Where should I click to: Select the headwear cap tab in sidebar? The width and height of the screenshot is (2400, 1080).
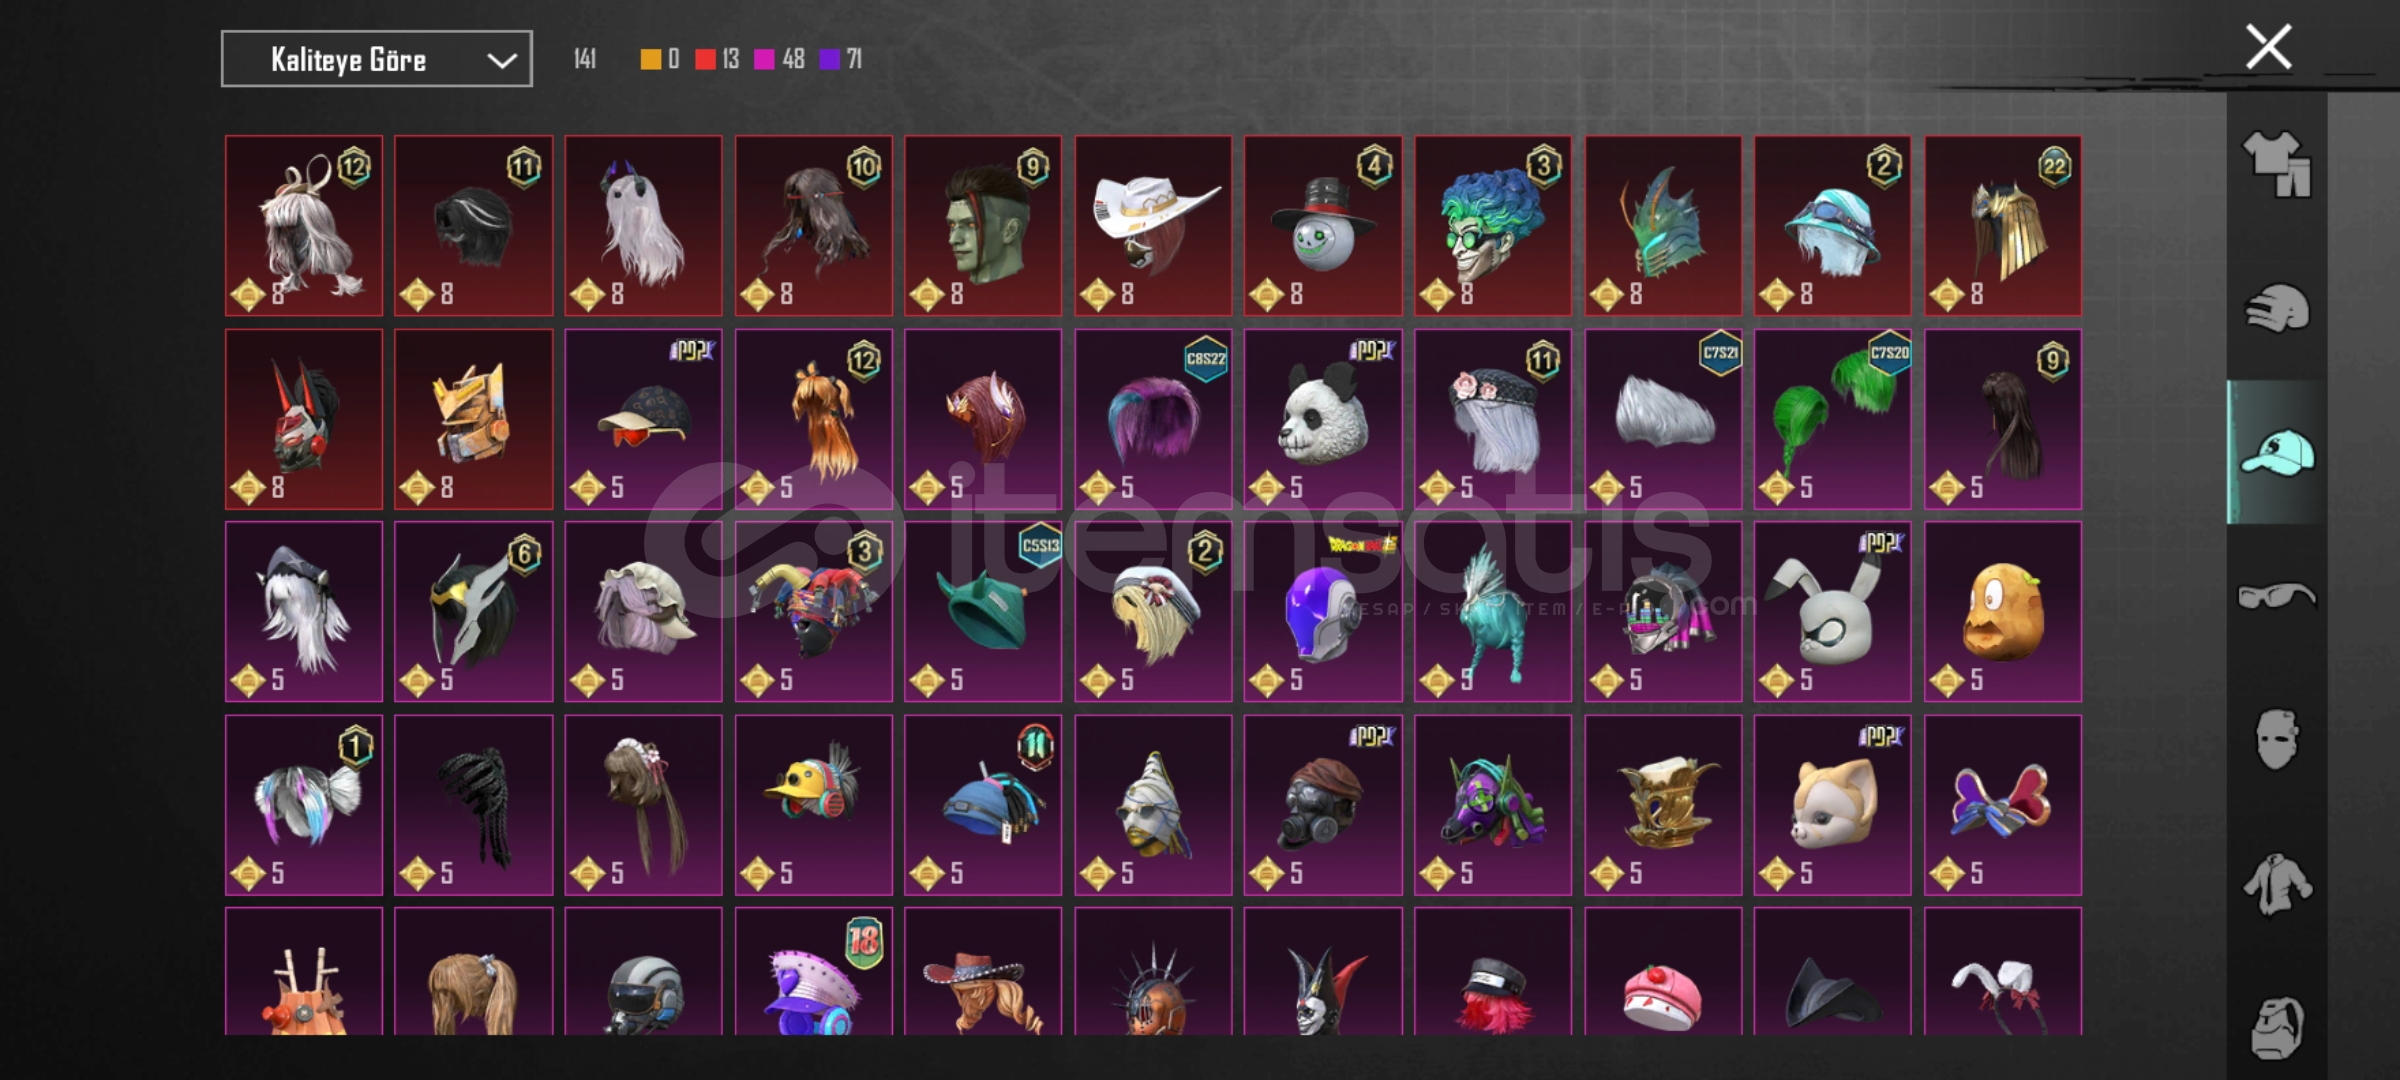[x=2277, y=452]
